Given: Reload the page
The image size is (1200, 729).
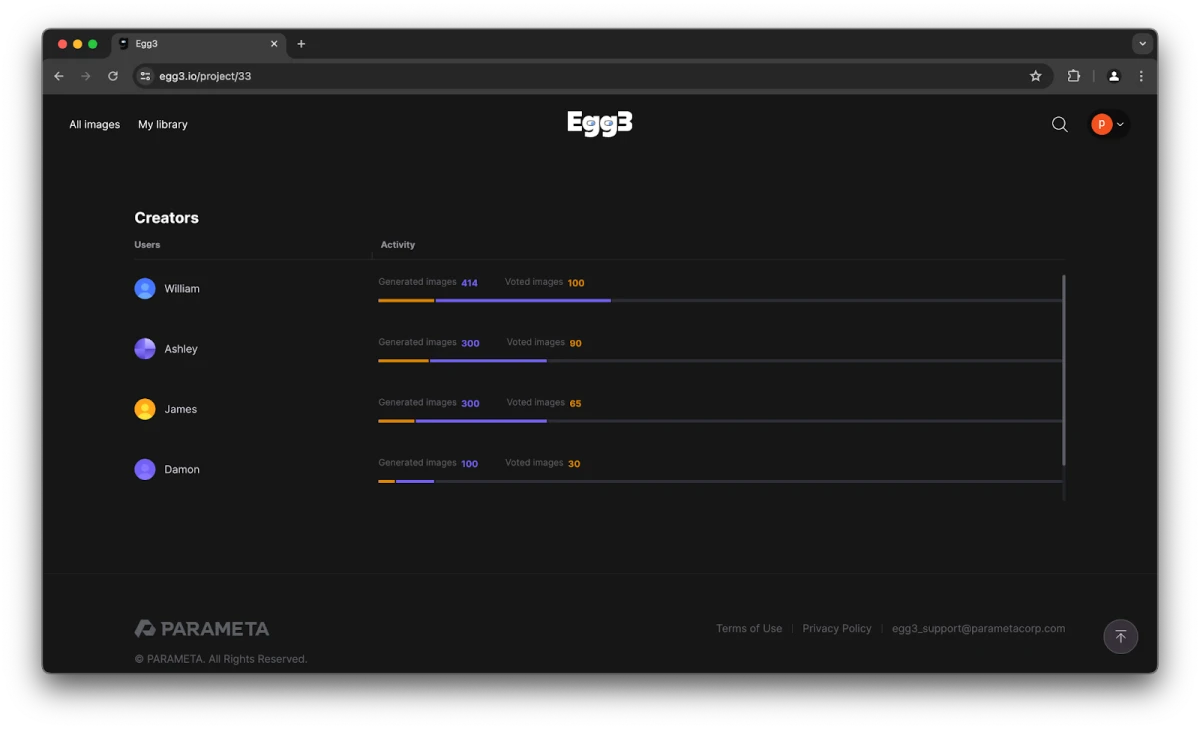Looking at the screenshot, I should (113, 76).
